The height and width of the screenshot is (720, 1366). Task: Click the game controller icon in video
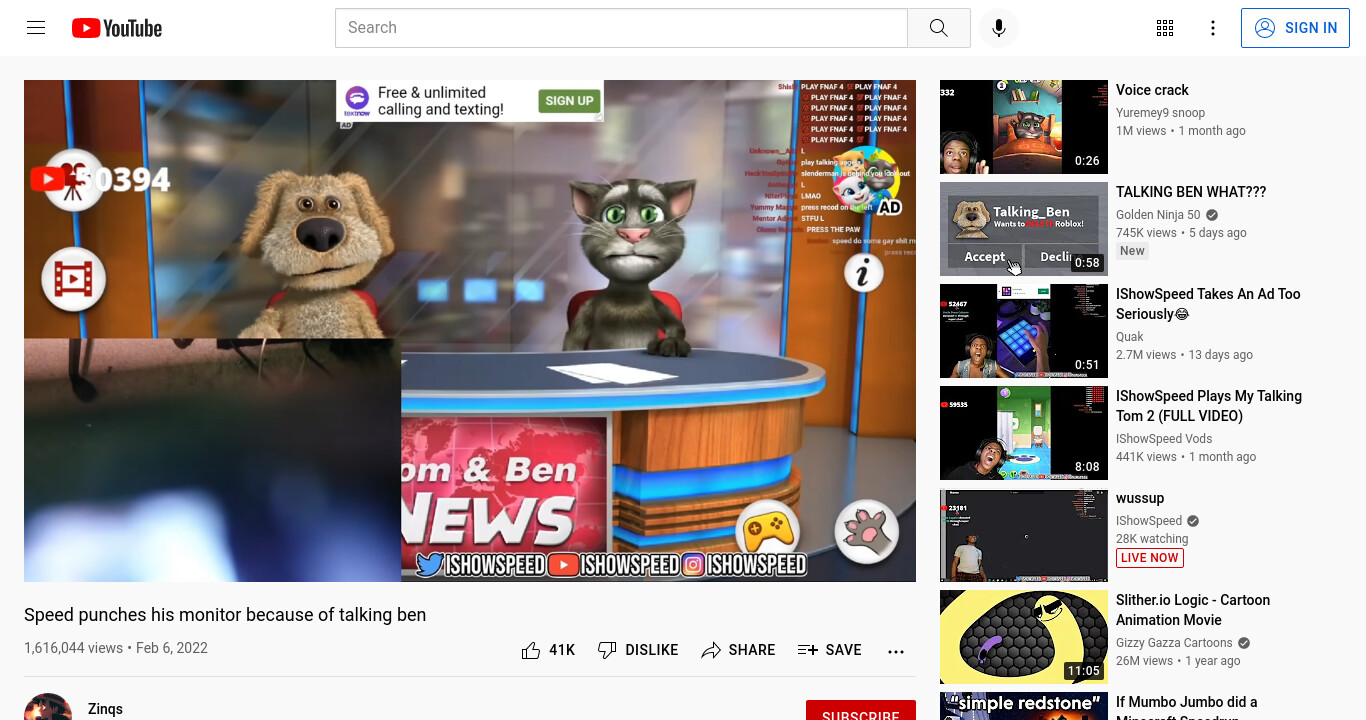coord(768,531)
